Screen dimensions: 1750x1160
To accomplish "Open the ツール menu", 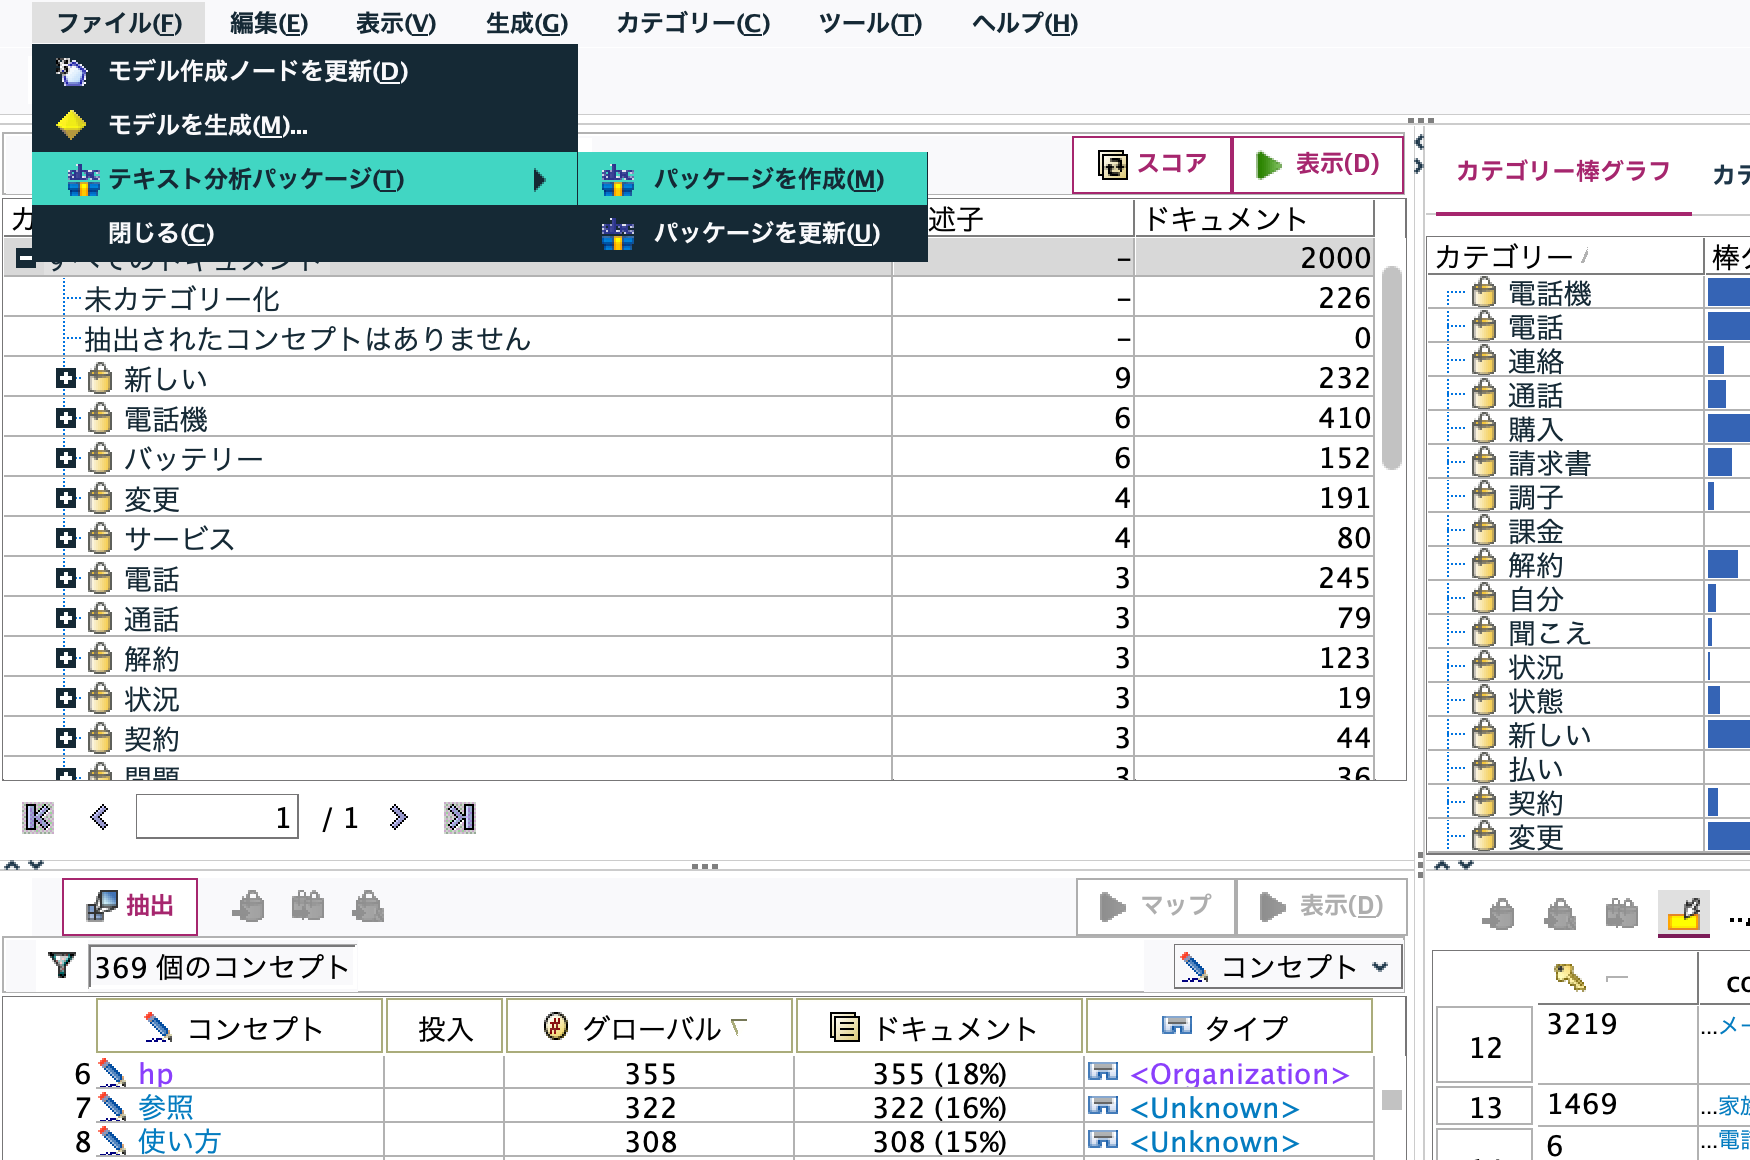I will 869,23.
